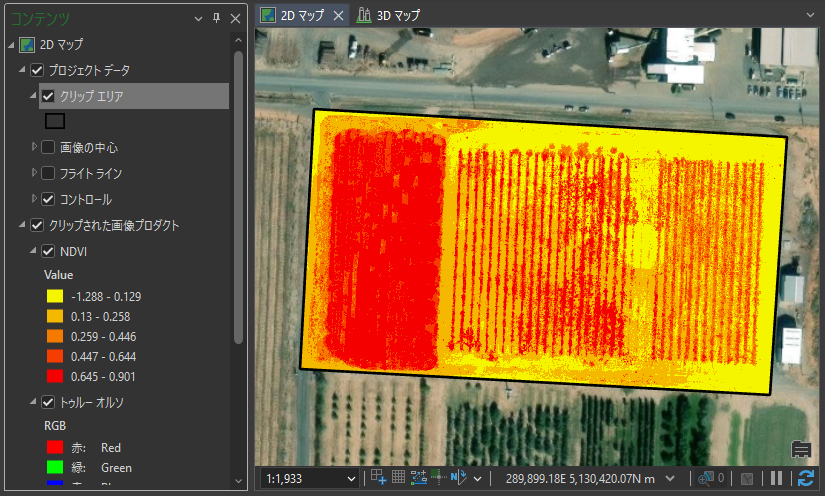Expand the コントロール layer group
This screenshot has height=496, width=825.
pyautogui.click(x=36, y=199)
